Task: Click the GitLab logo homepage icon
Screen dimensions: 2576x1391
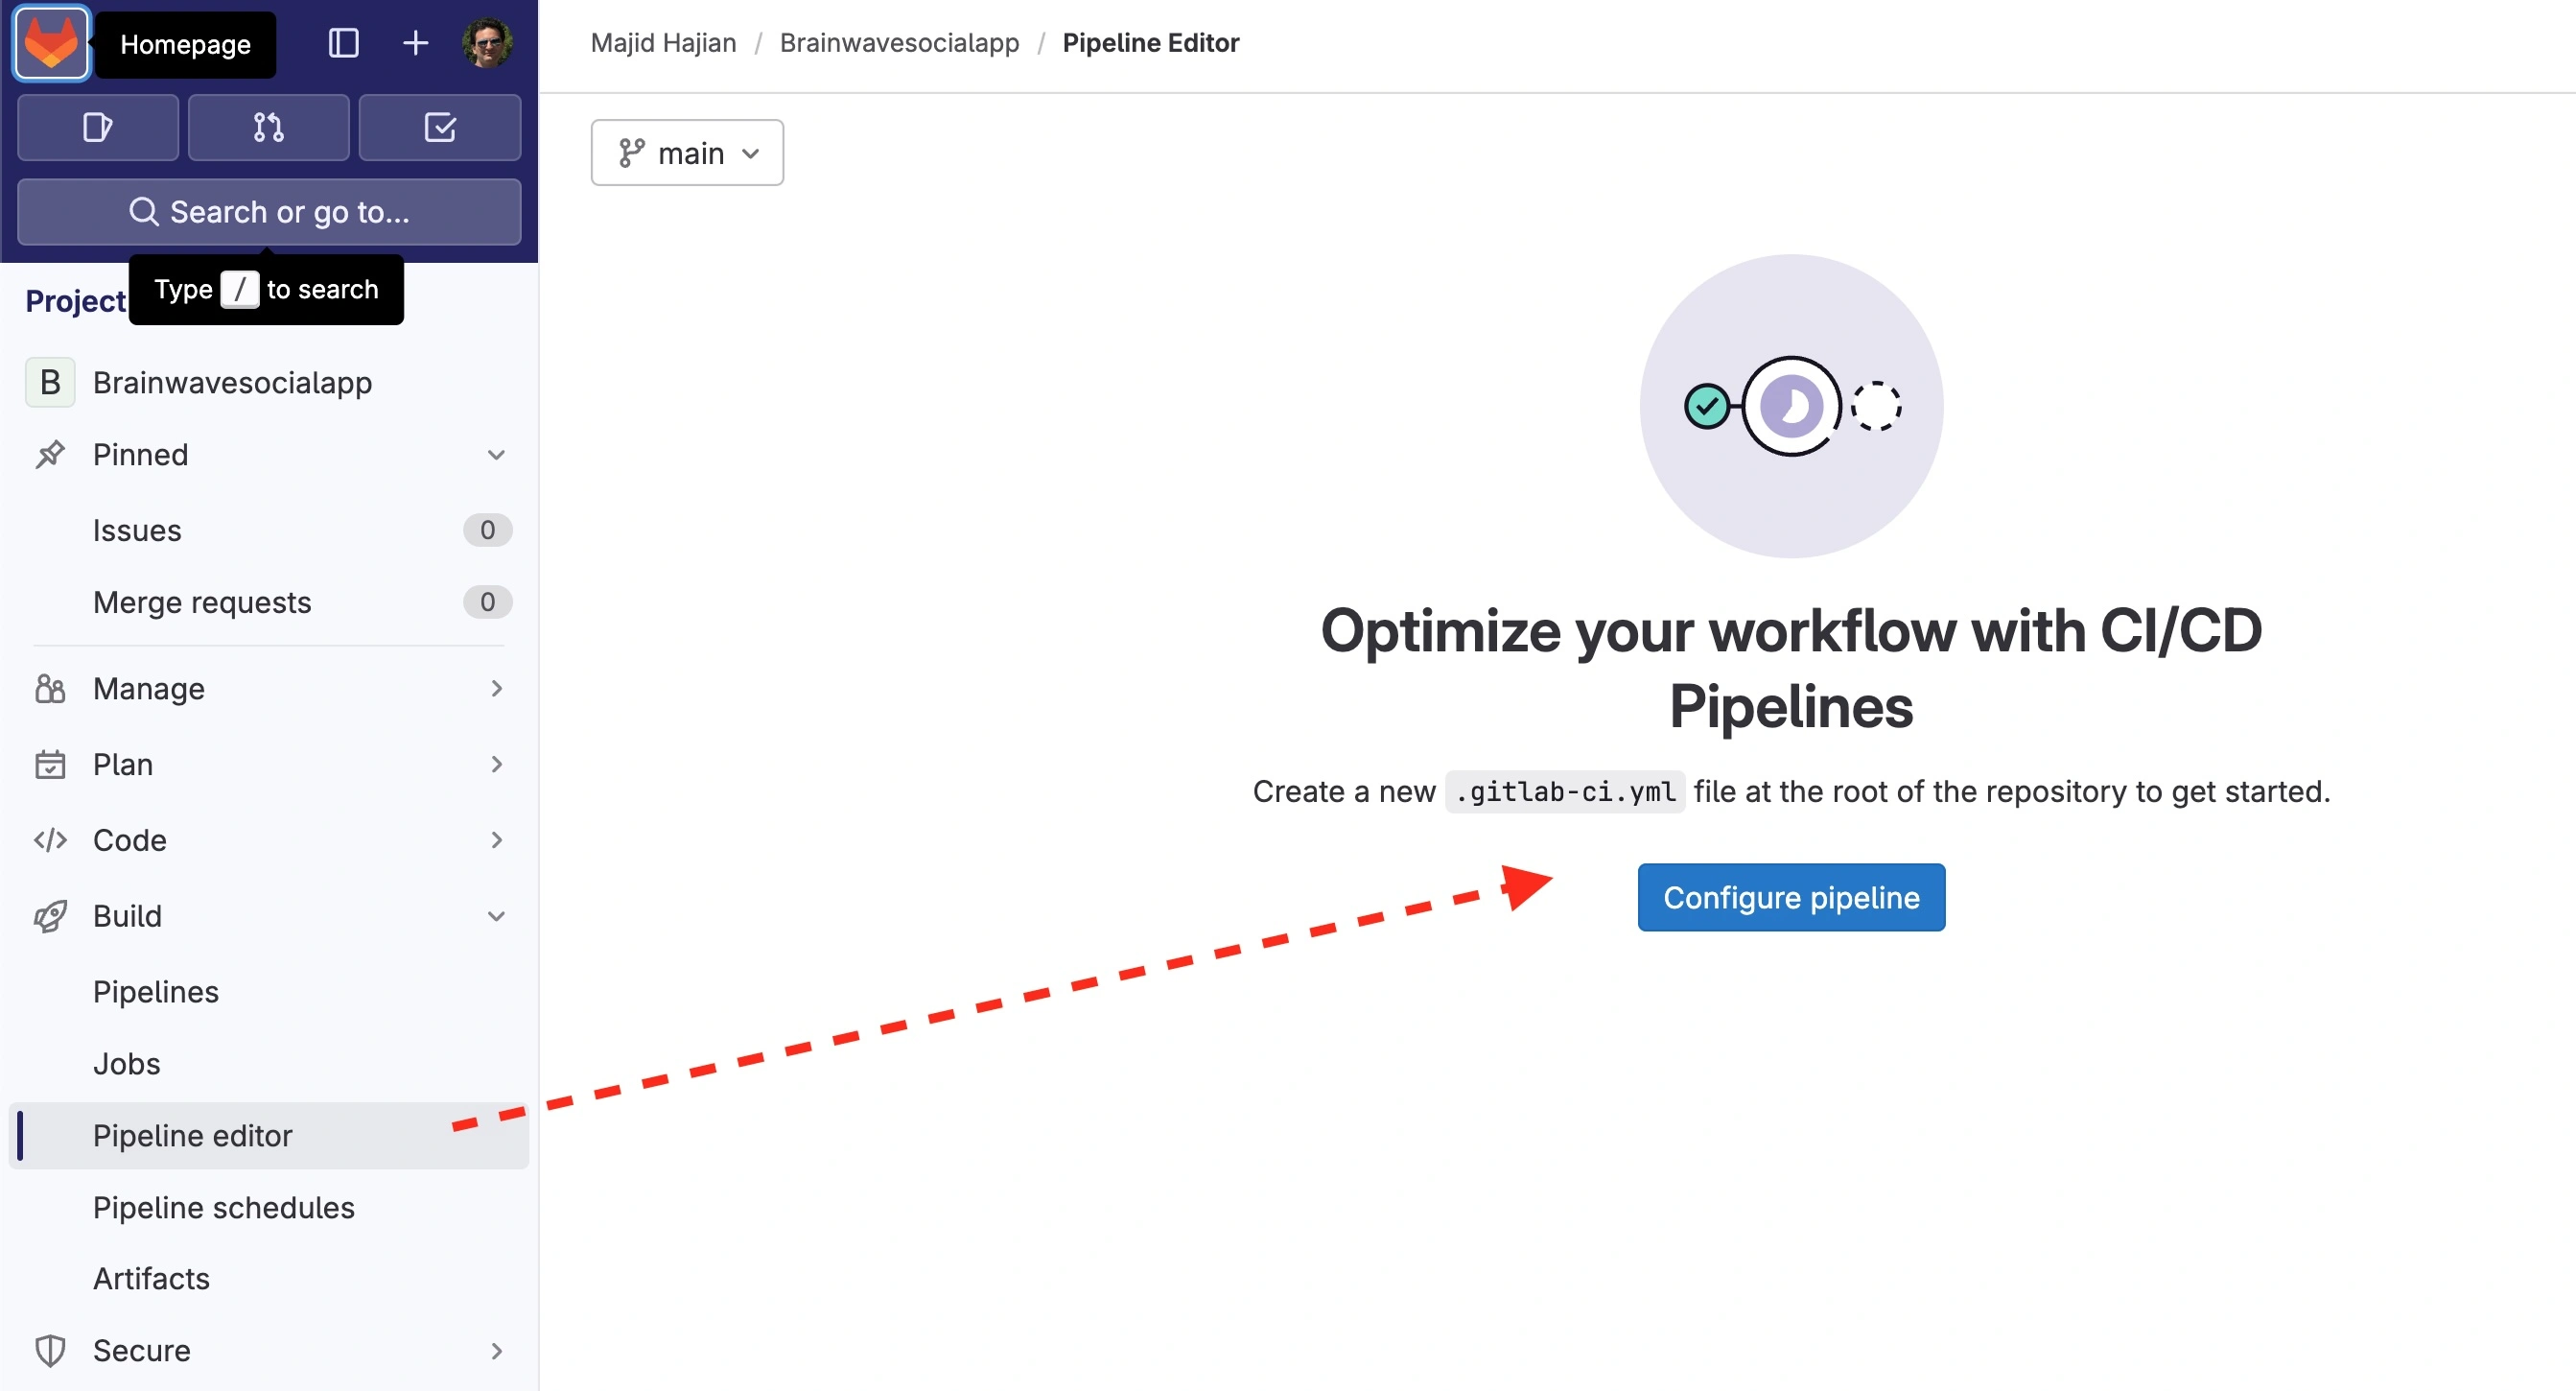Action: (x=51, y=43)
